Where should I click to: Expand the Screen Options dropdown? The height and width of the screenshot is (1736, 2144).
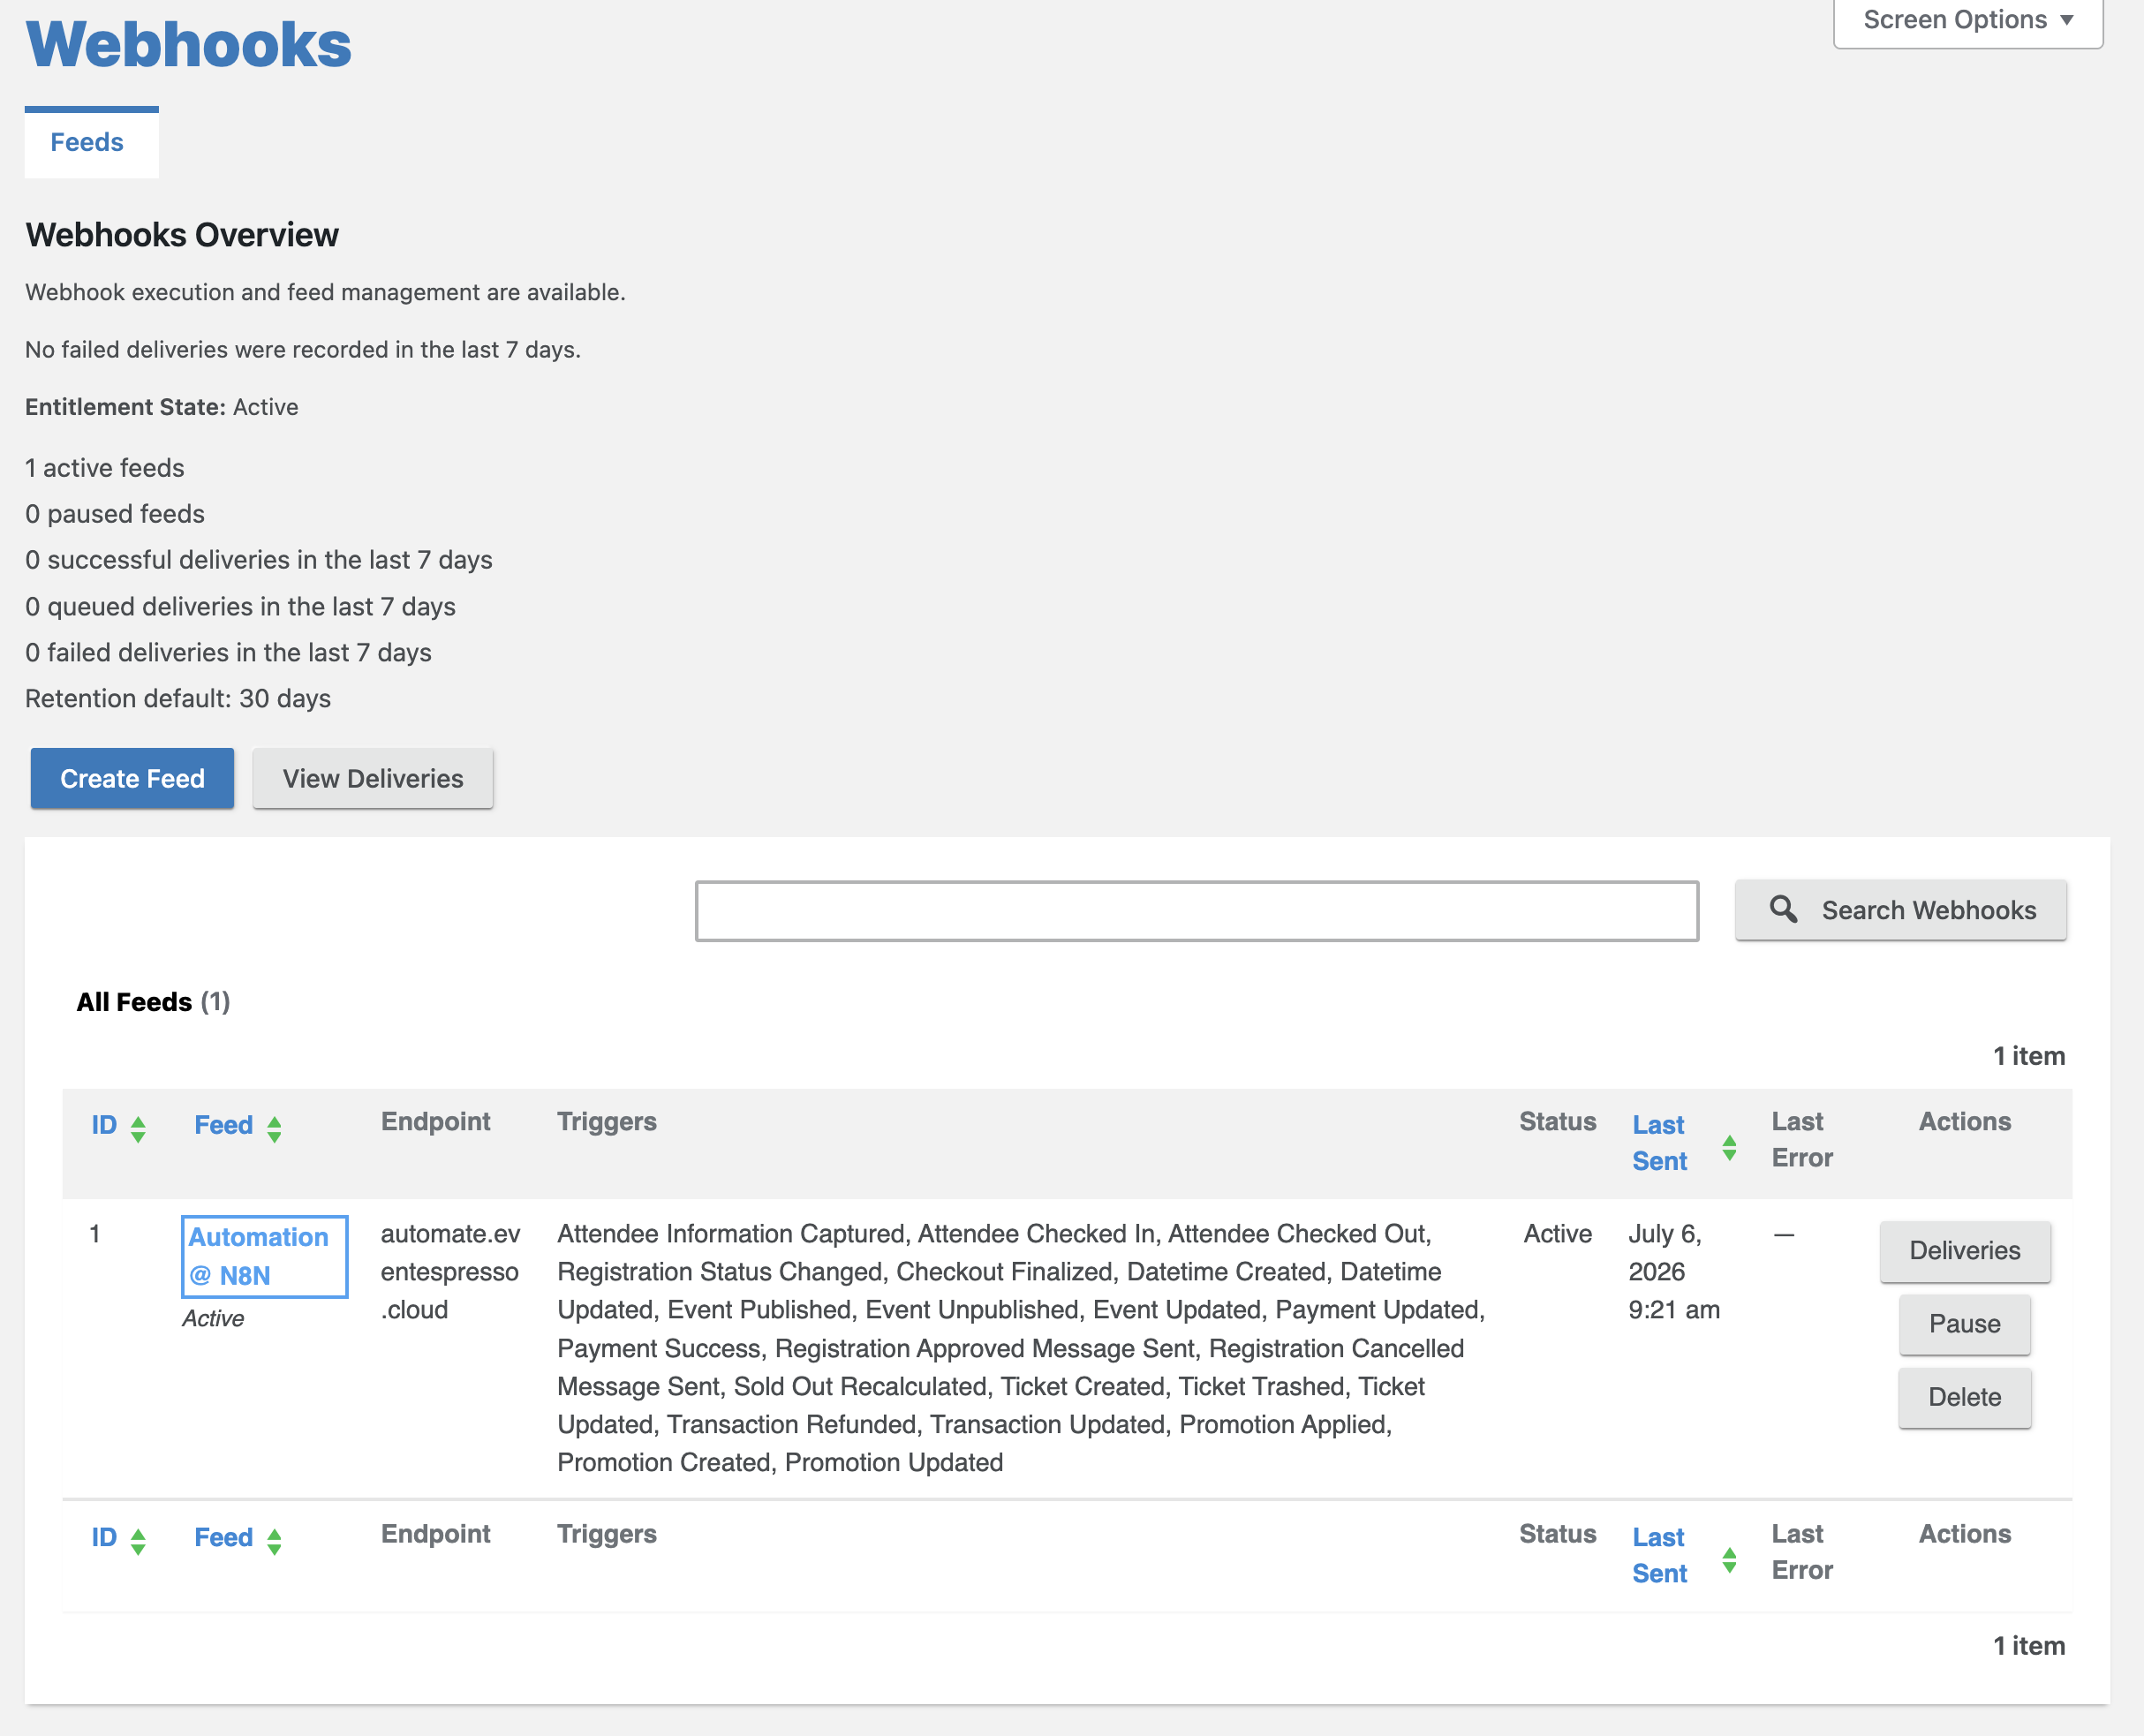(x=1967, y=20)
